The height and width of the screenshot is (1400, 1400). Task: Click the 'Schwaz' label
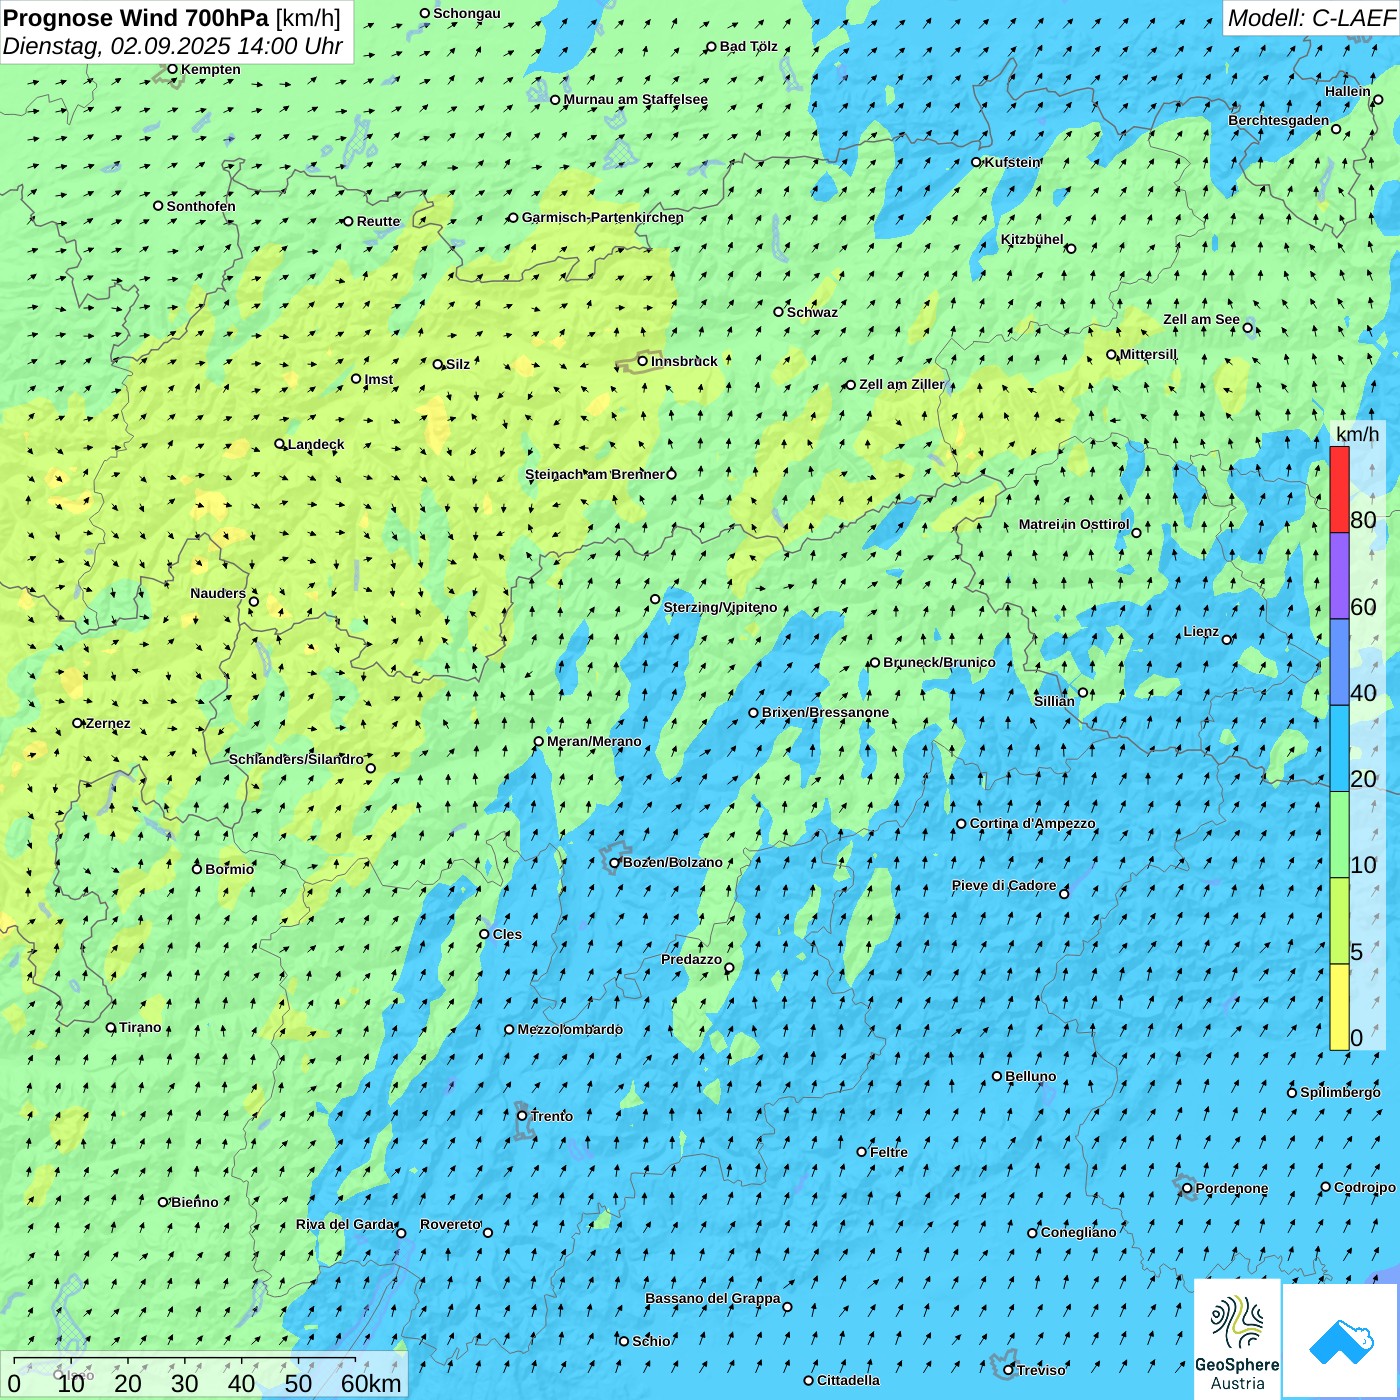(812, 312)
